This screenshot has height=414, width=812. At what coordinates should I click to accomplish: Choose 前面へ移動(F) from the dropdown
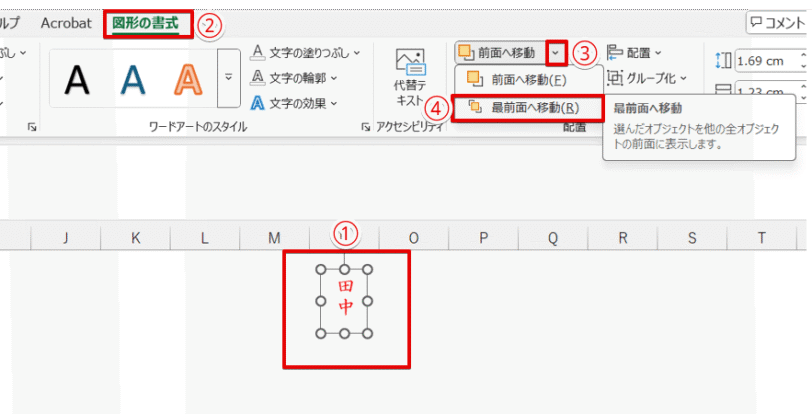point(529,79)
